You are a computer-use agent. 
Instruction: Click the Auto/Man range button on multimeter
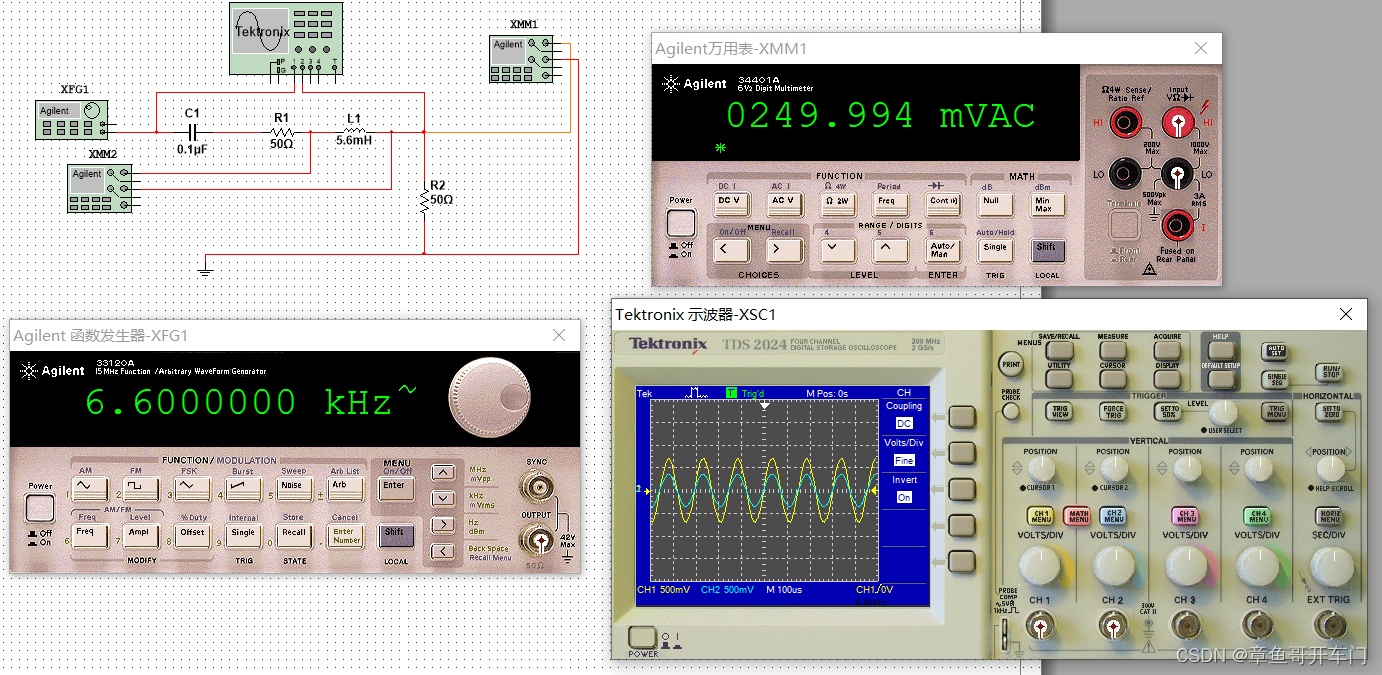(x=941, y=250)
